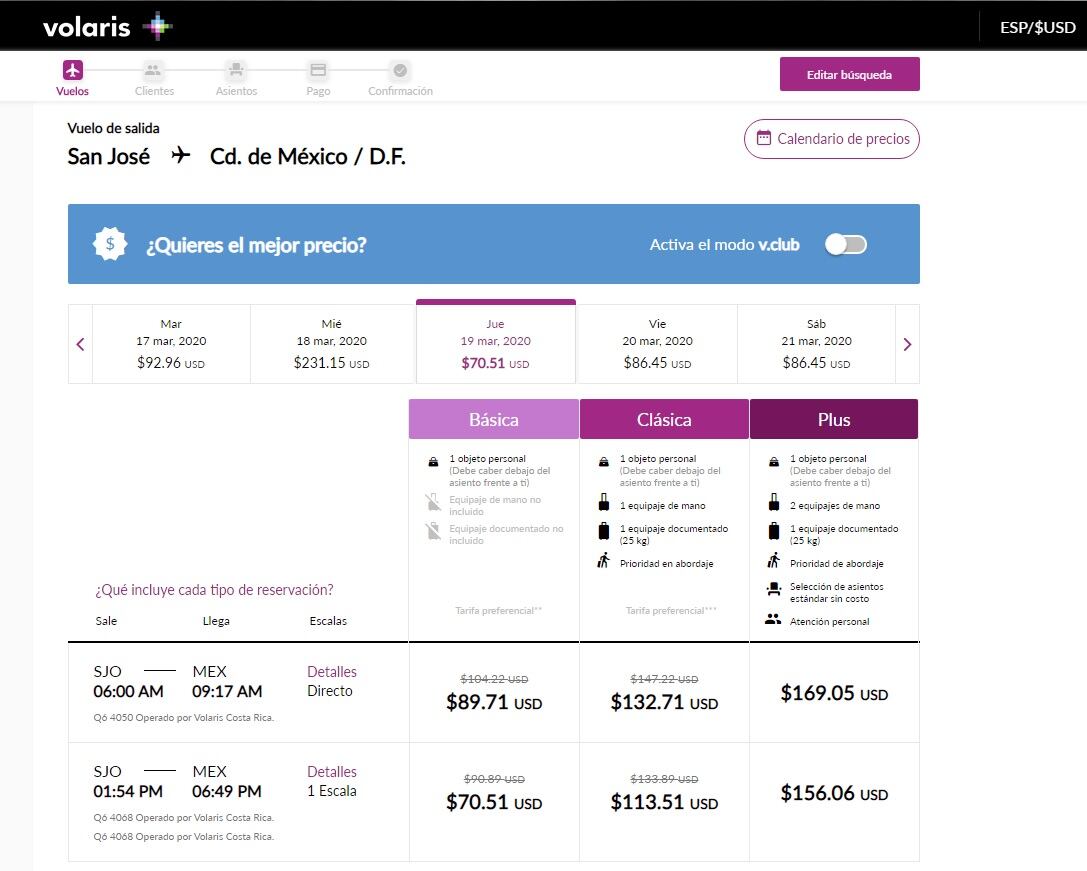Show earlier dates with left arrow

tap(81, 344)
